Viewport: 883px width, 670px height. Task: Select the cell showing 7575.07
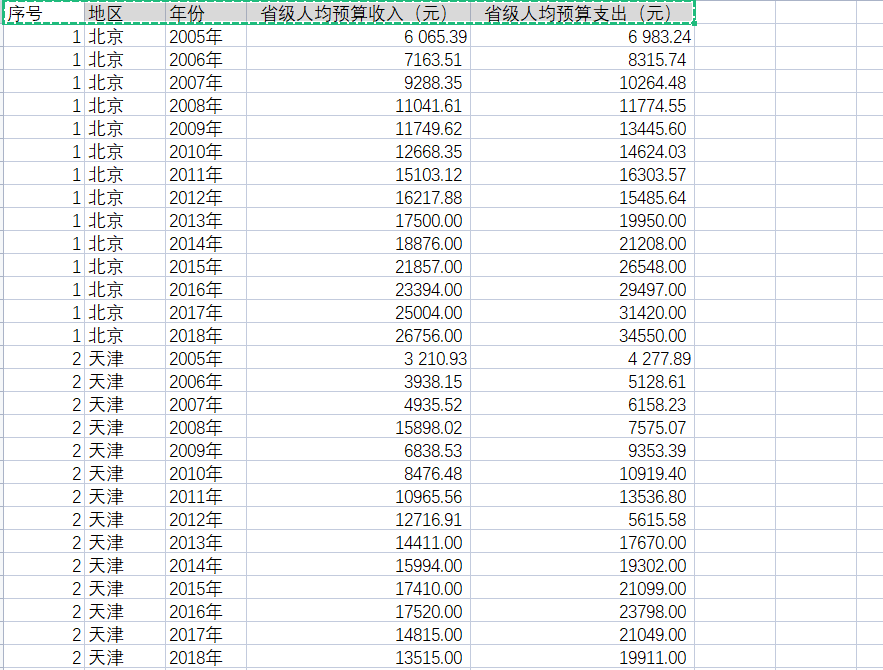tap(582, 427)
